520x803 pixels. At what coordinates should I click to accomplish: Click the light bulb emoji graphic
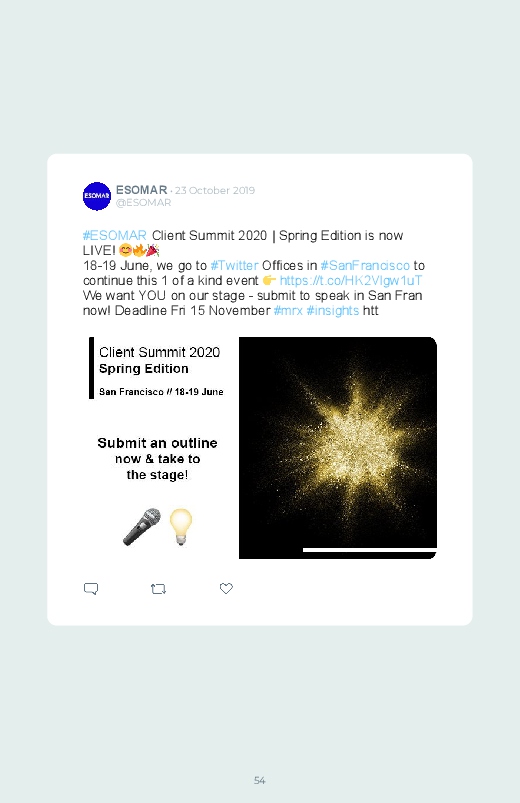(x=180, y=527)
